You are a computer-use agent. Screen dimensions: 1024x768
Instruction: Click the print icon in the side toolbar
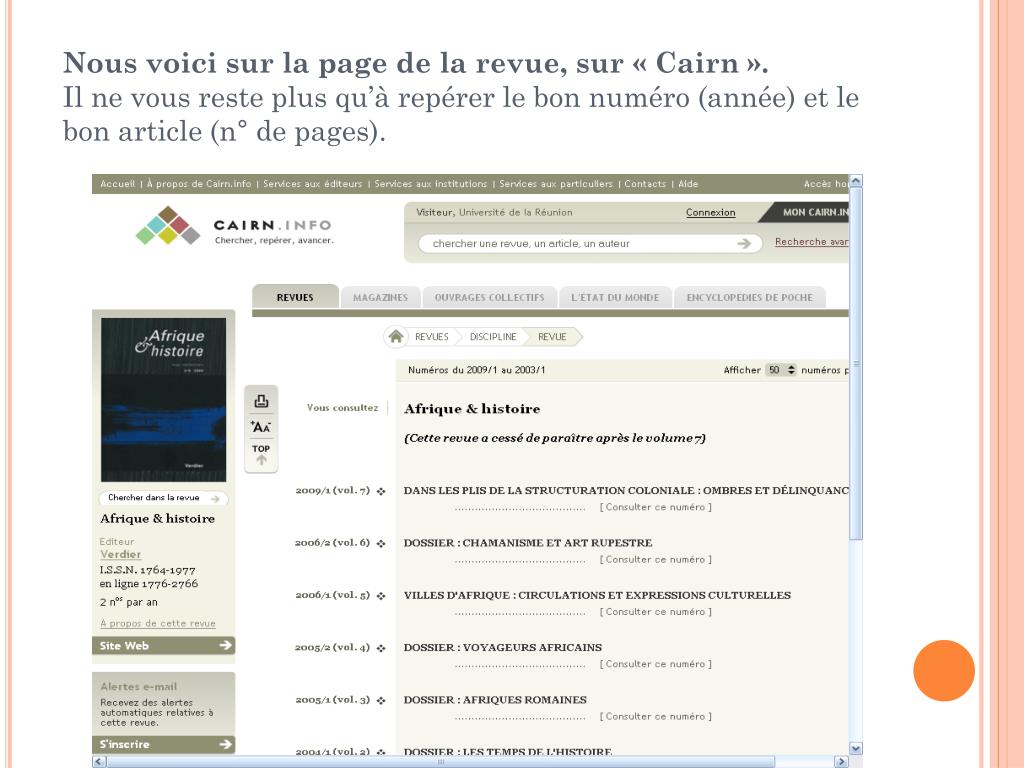[x=261, y=401]
